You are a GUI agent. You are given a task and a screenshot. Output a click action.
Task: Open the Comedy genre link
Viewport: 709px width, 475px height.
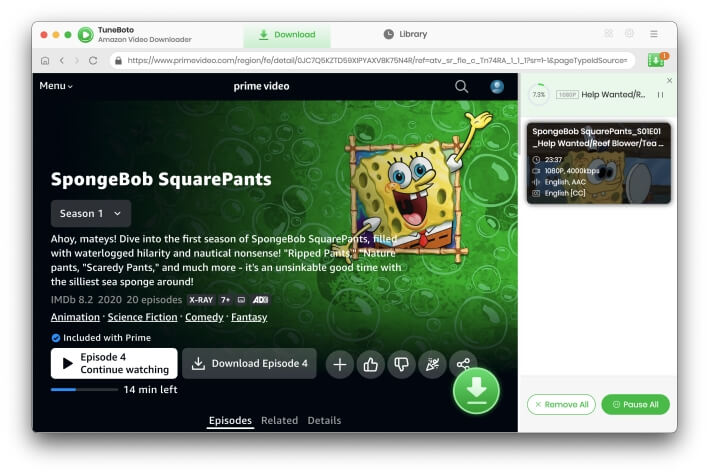(204, 317)
